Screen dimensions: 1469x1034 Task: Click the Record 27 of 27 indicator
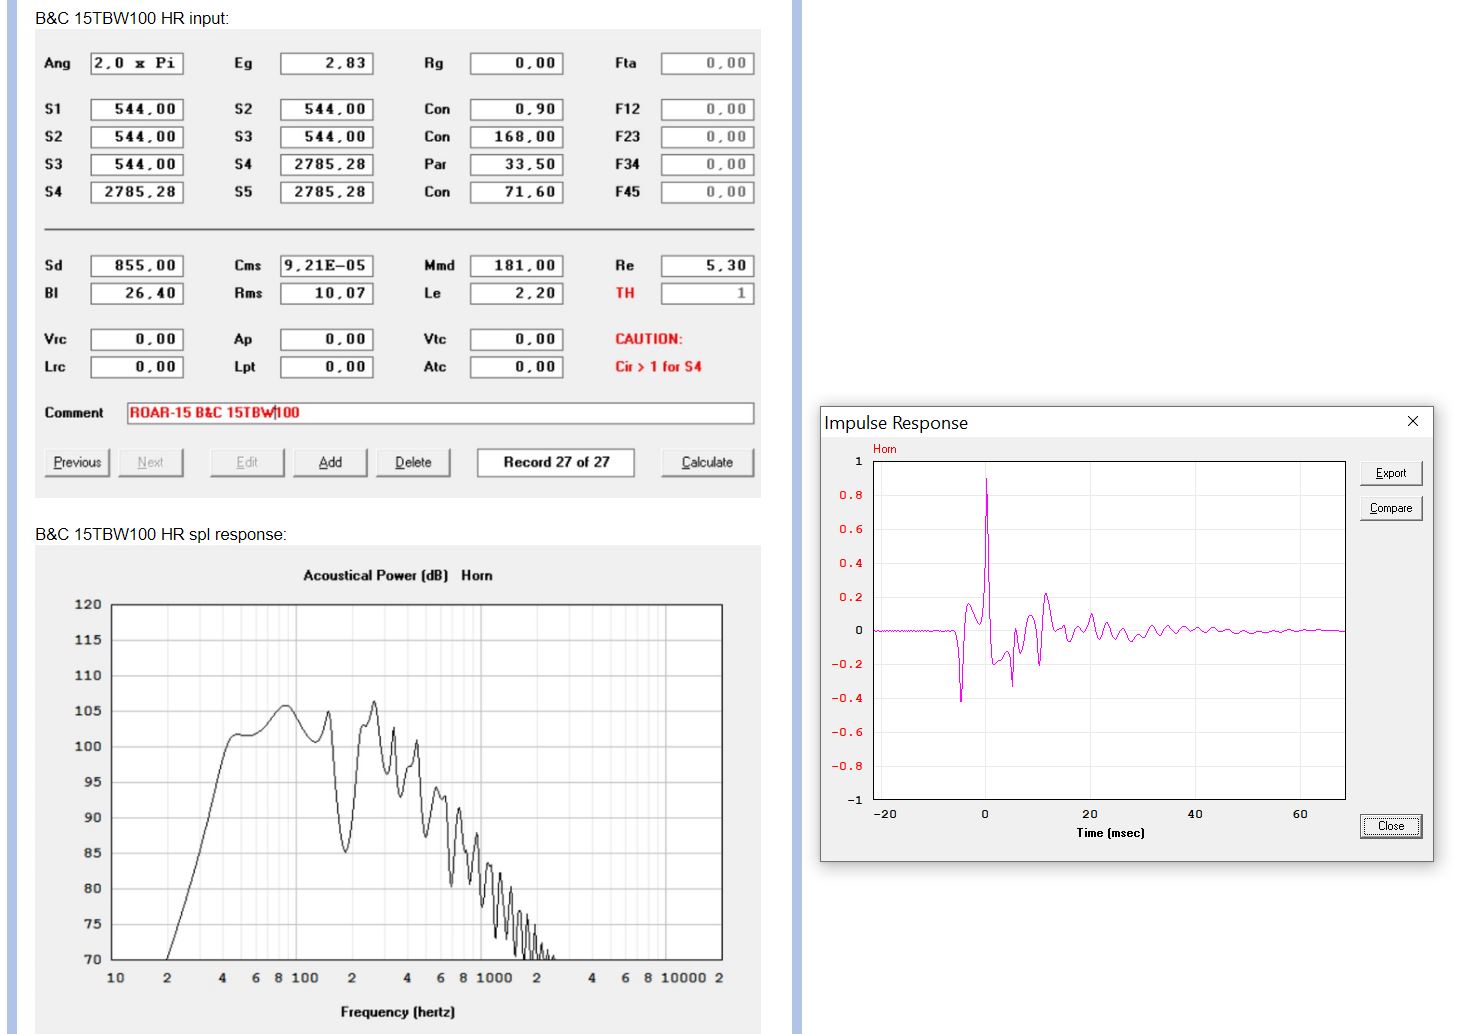[556, 463]
